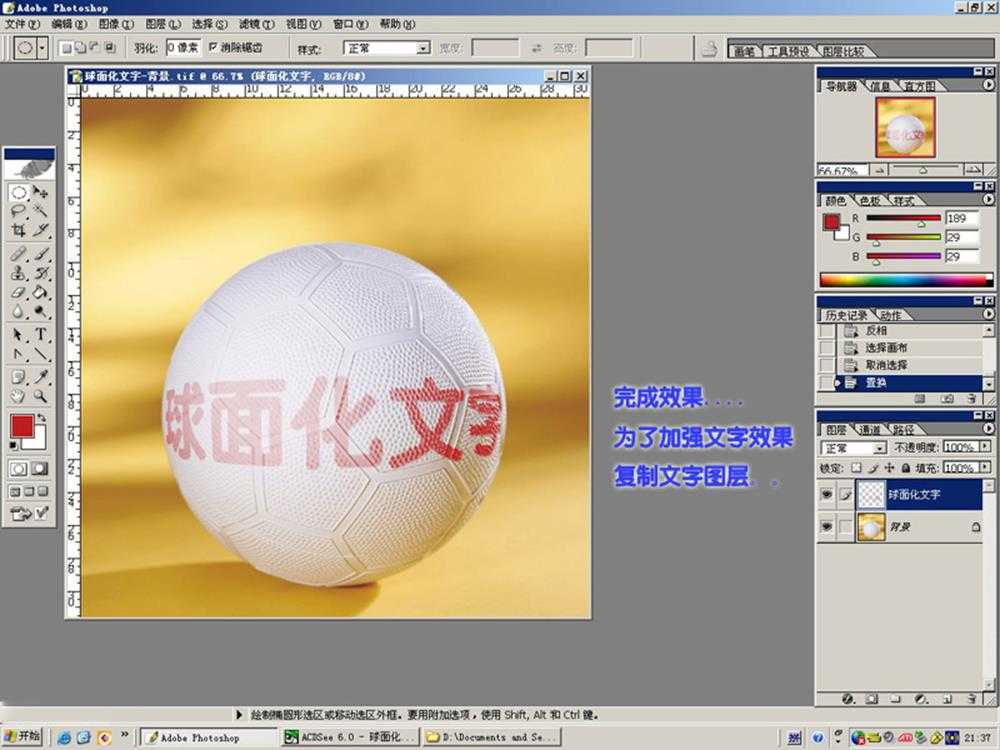
Task: Open the opacity (不透明度) slider arrow
Action: (x=986, y=446)
